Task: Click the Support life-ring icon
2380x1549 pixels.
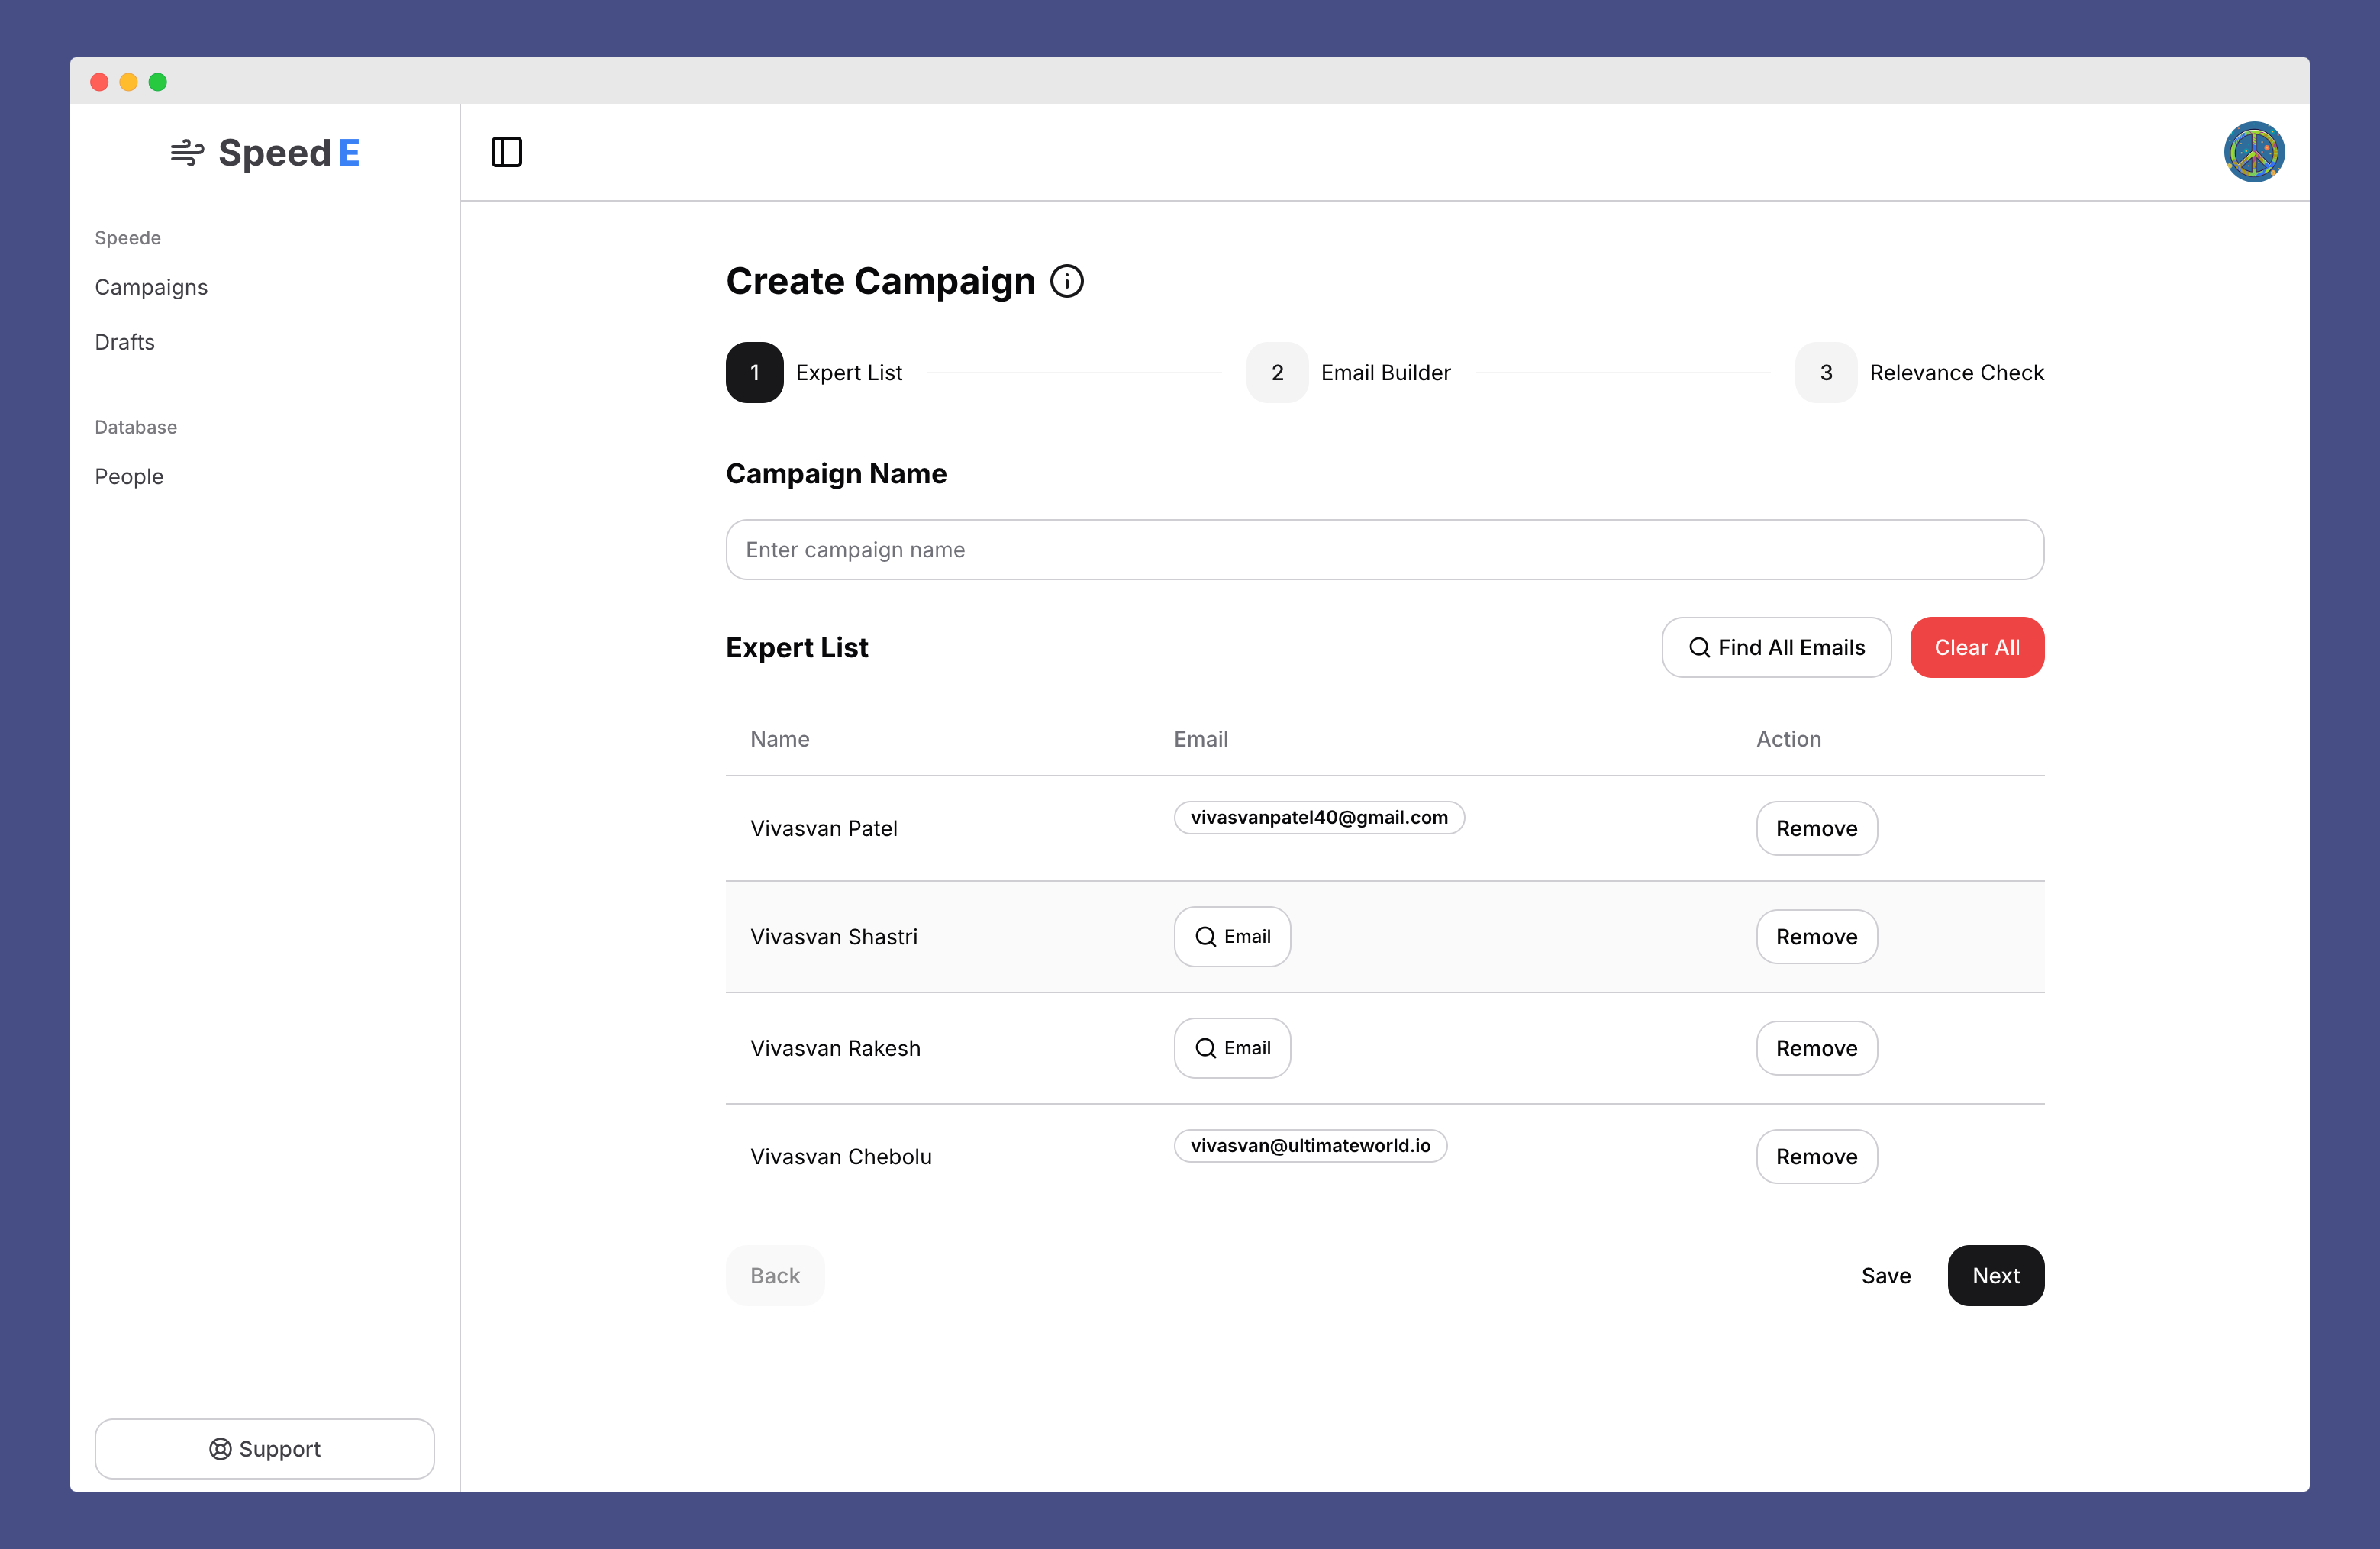Action: (x=220, y=1448)
